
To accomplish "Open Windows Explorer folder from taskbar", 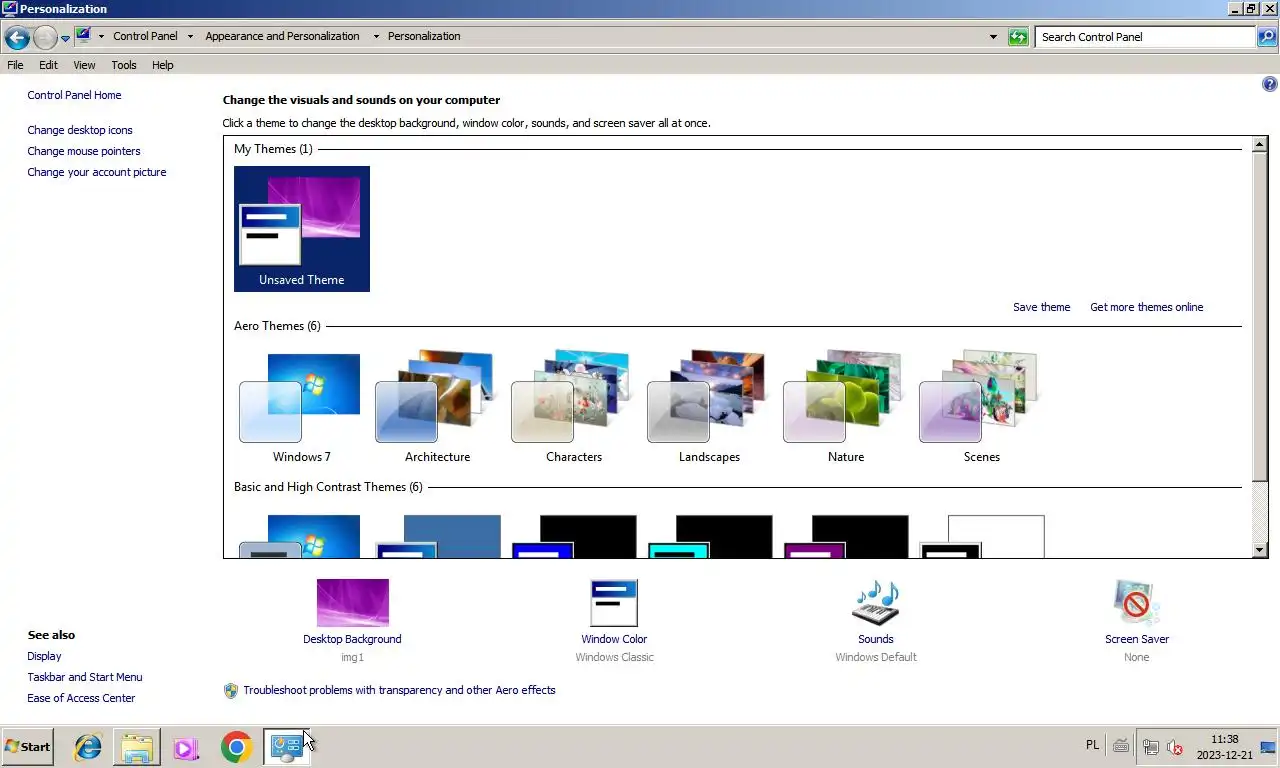I will [137, 747].
